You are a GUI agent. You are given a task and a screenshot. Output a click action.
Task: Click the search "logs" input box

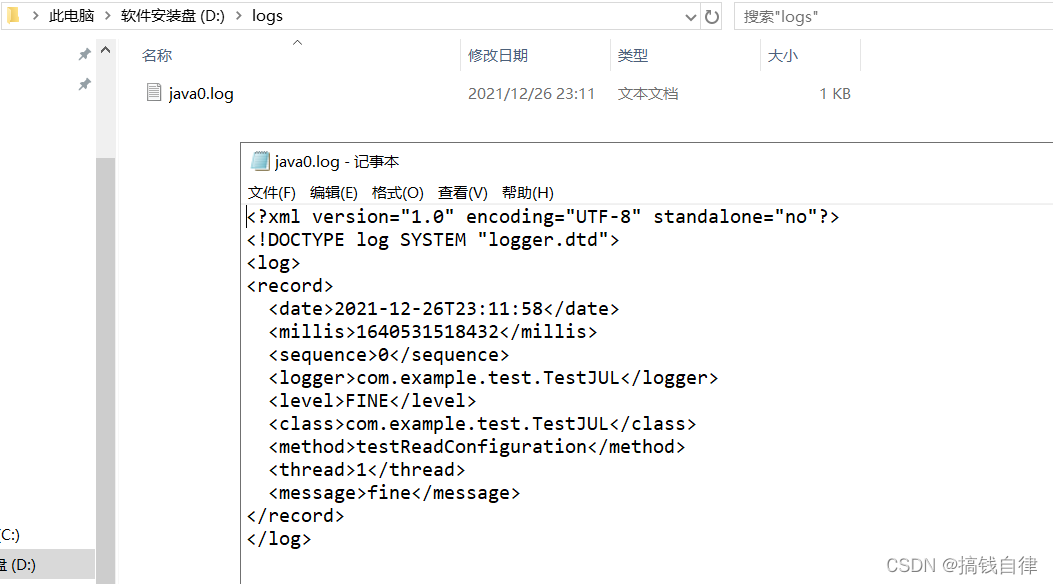[893, 17]
